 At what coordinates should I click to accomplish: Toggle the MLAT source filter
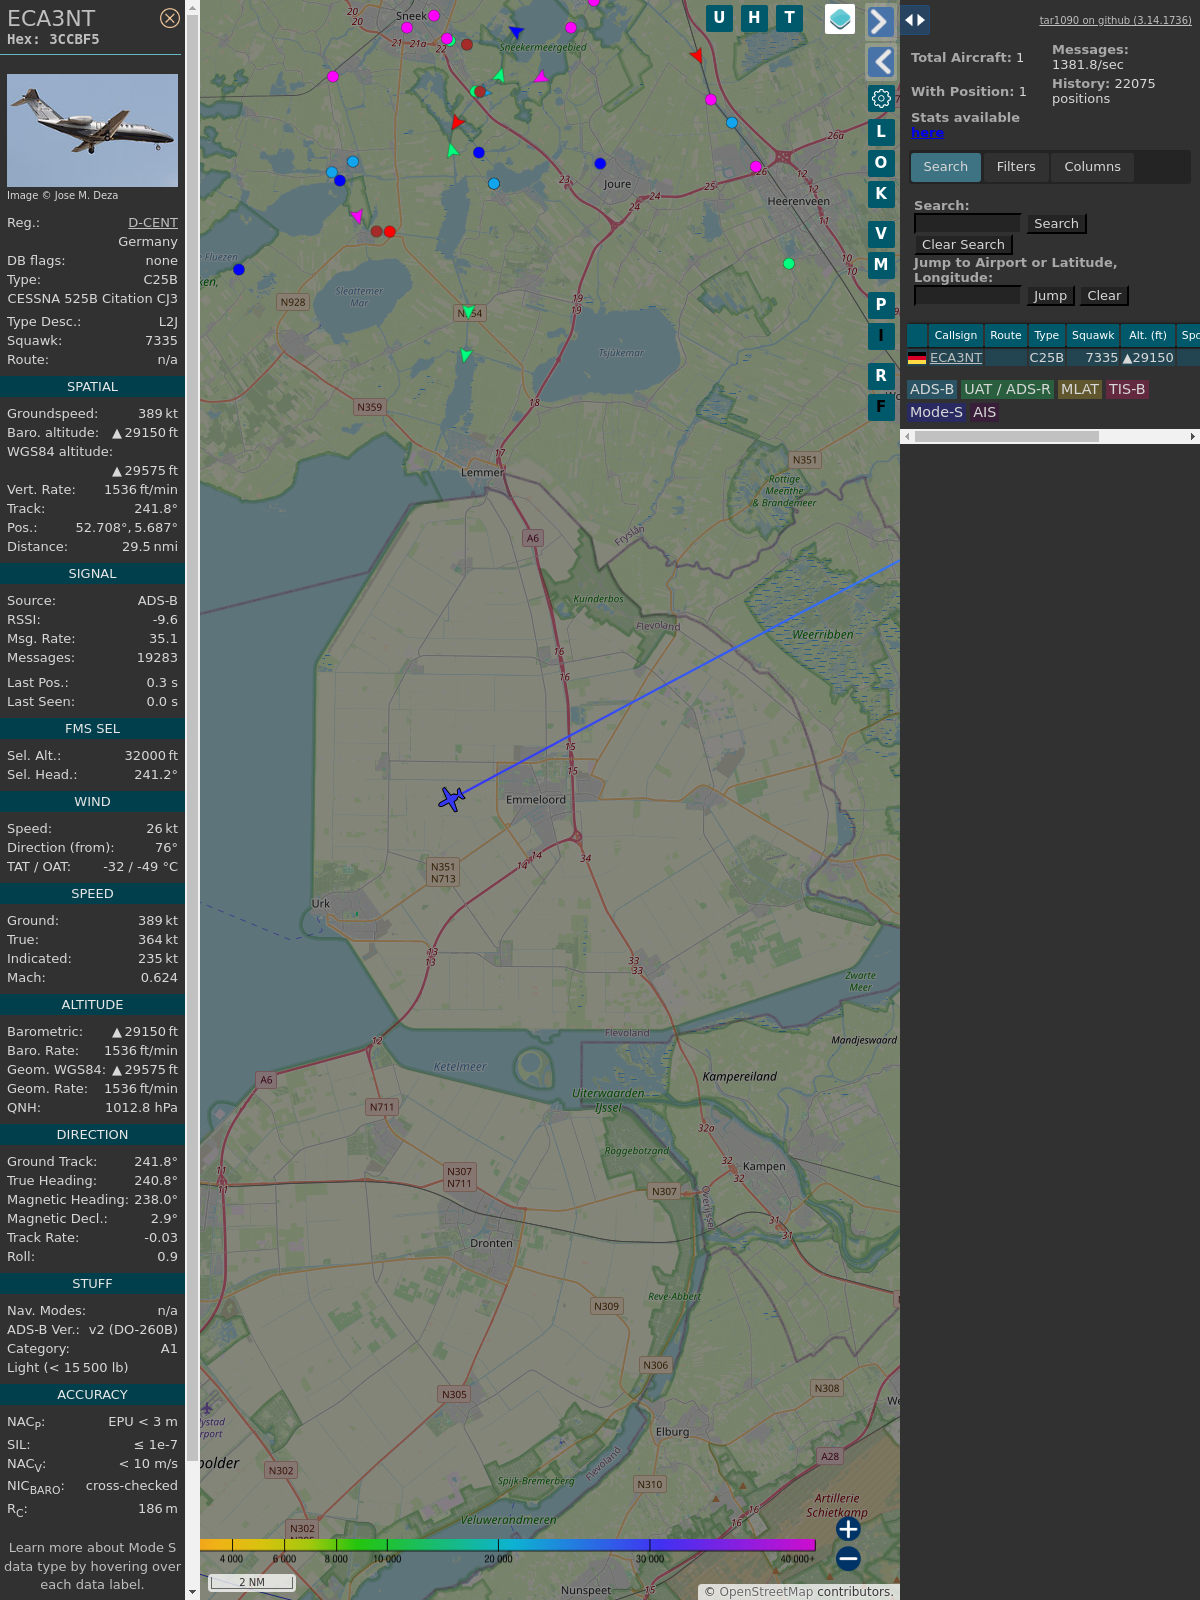tap(1079, 389)
